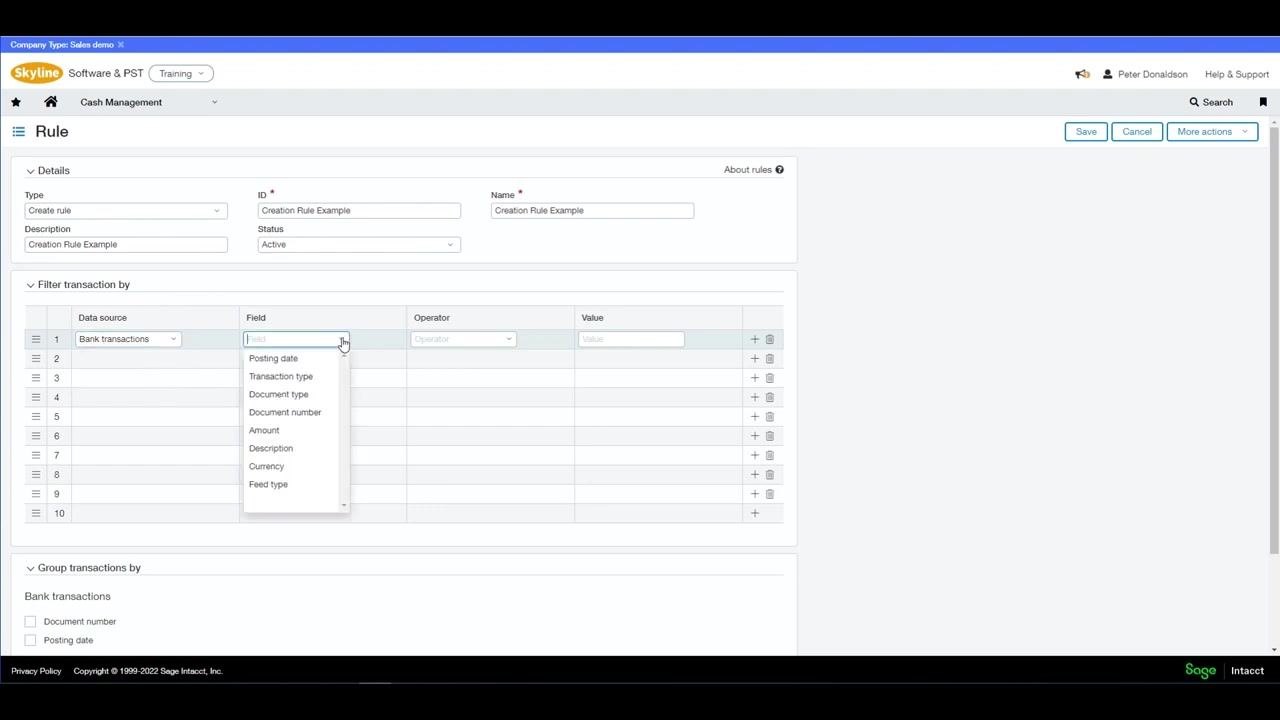Click the About rules help icon
Screen dimensions: 1280x720
pyautogui.click(x=779, y=170)
